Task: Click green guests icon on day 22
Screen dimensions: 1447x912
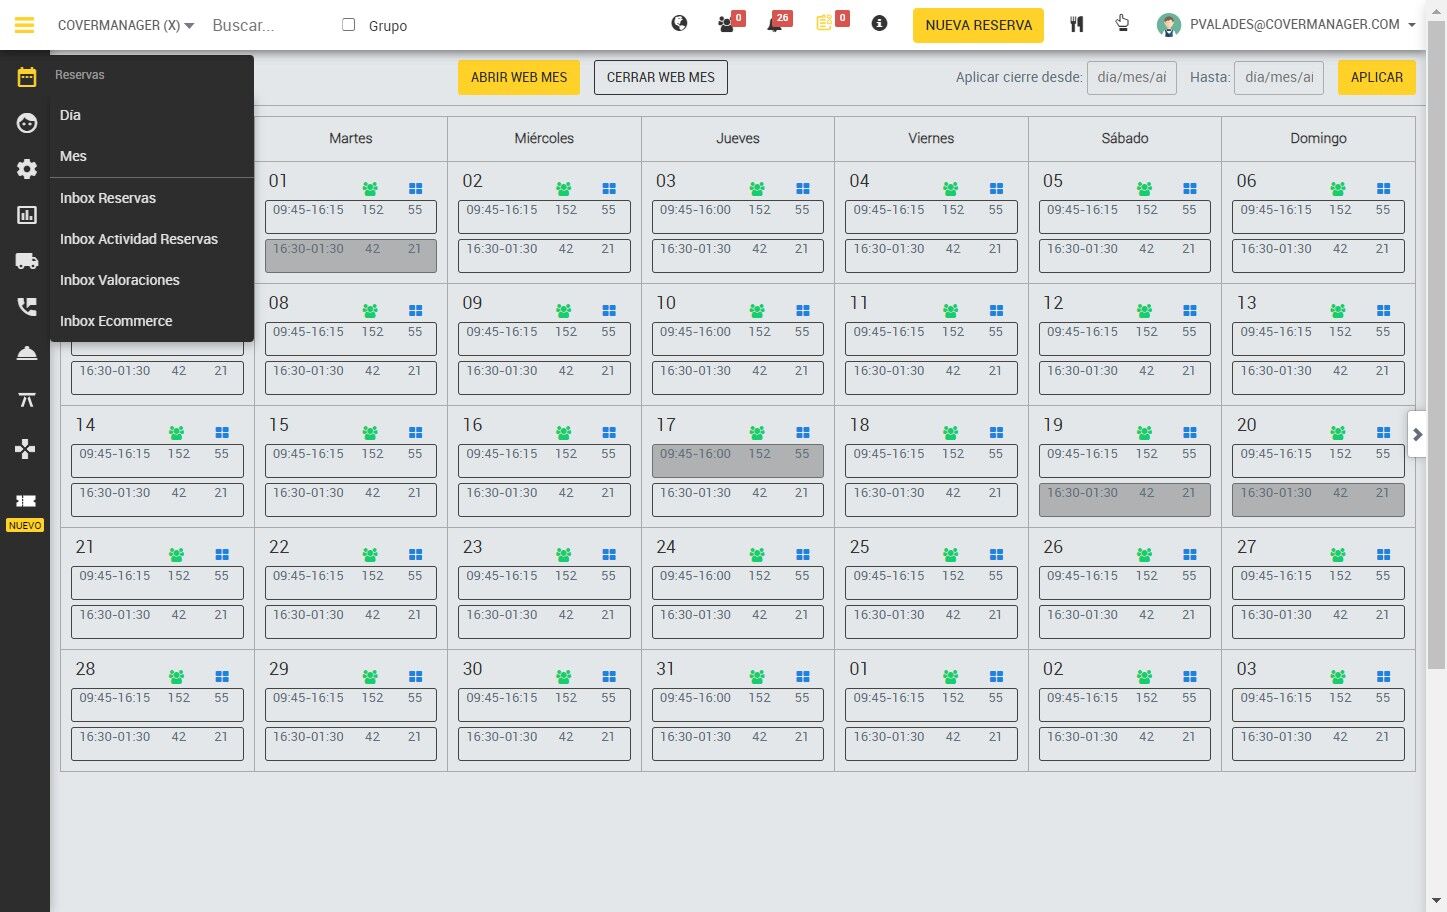Action: pyautogui.click(x=370, y=555)
